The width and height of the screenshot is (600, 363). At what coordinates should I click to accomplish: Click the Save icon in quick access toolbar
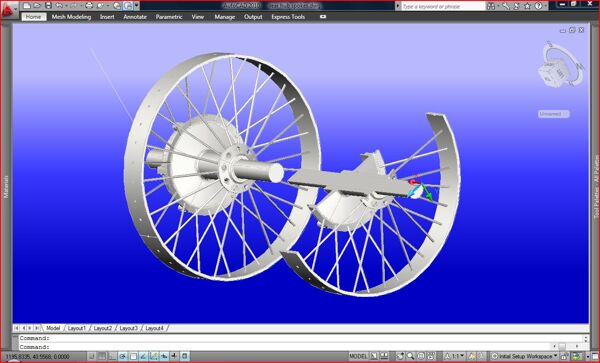[48, 5]
